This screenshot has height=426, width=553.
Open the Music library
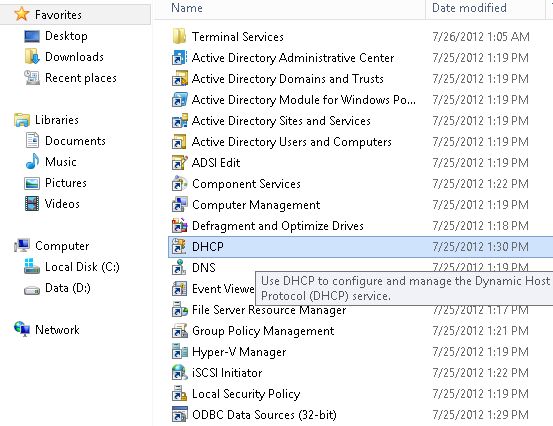pos(61,162)
